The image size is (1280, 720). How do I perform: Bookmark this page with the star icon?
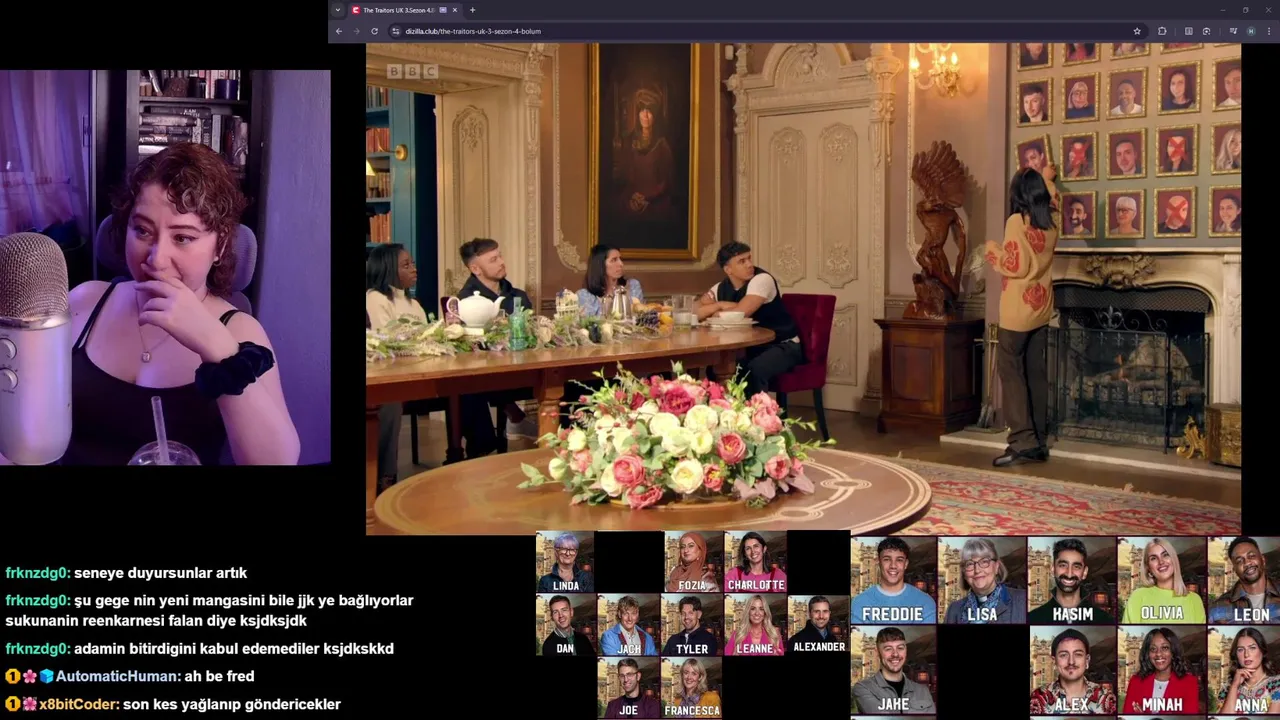pyautogui.click(x=1137, y=31)
